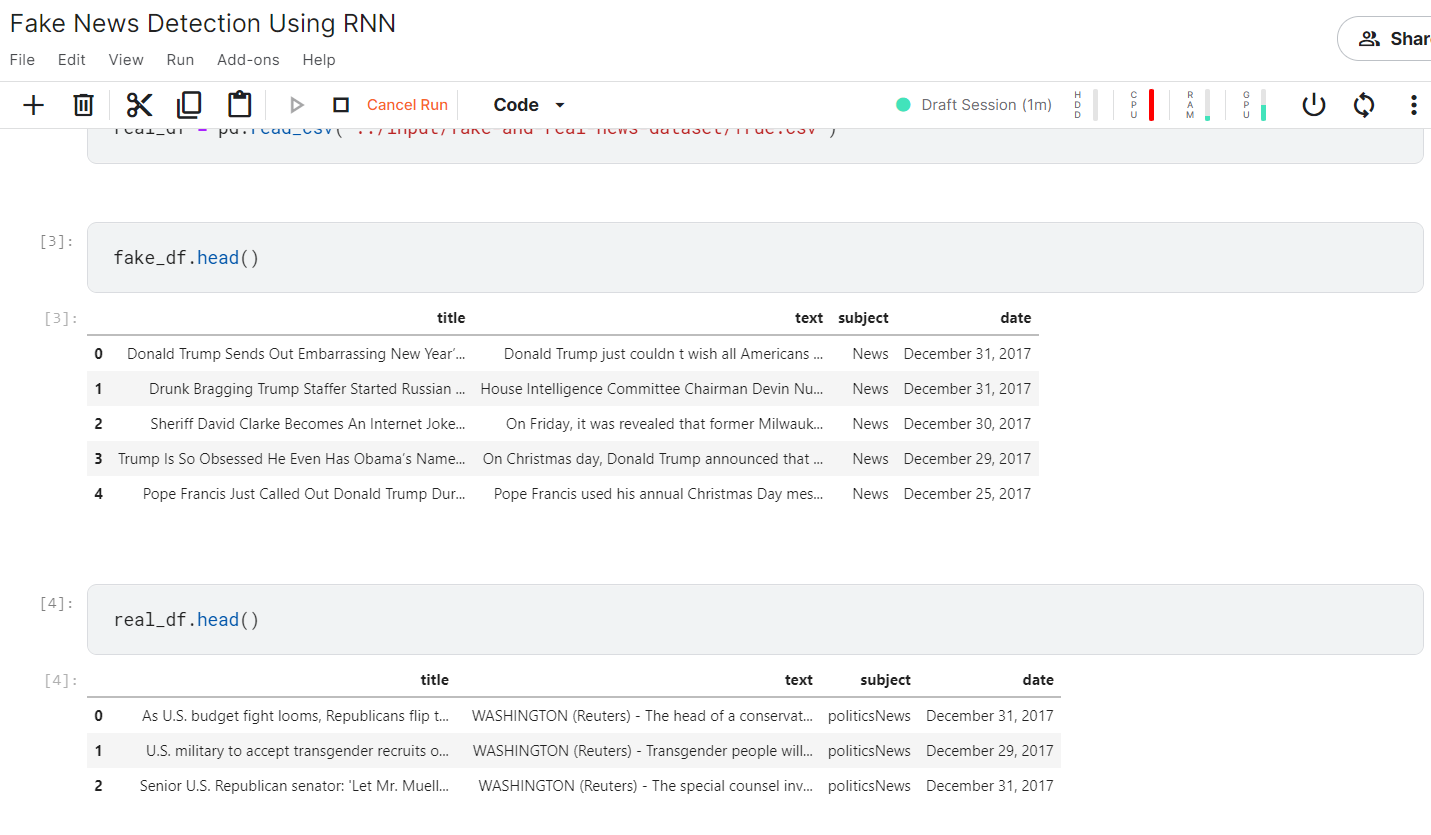Click into the fake_df.head() code cell

(755, 258)
